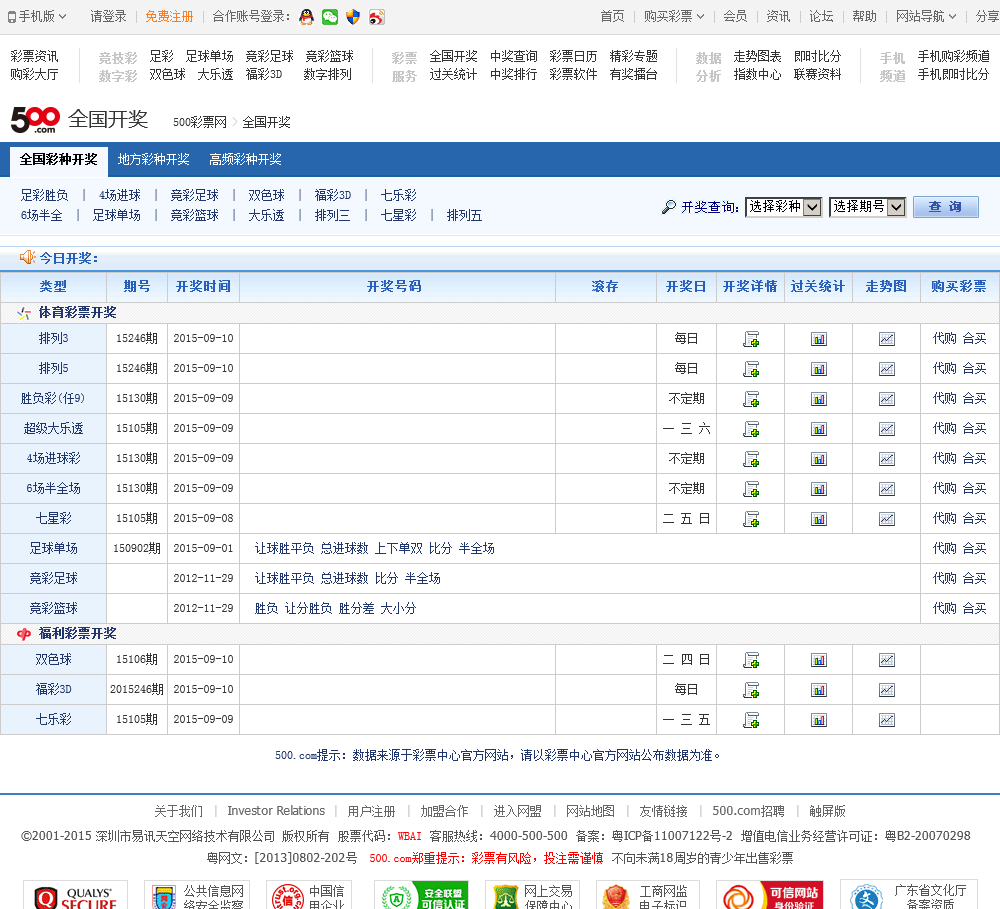Image resolution: width=1000 pixels, height=909 pixels.
Task: Click the 查询 button
Action: pos(945,207)
